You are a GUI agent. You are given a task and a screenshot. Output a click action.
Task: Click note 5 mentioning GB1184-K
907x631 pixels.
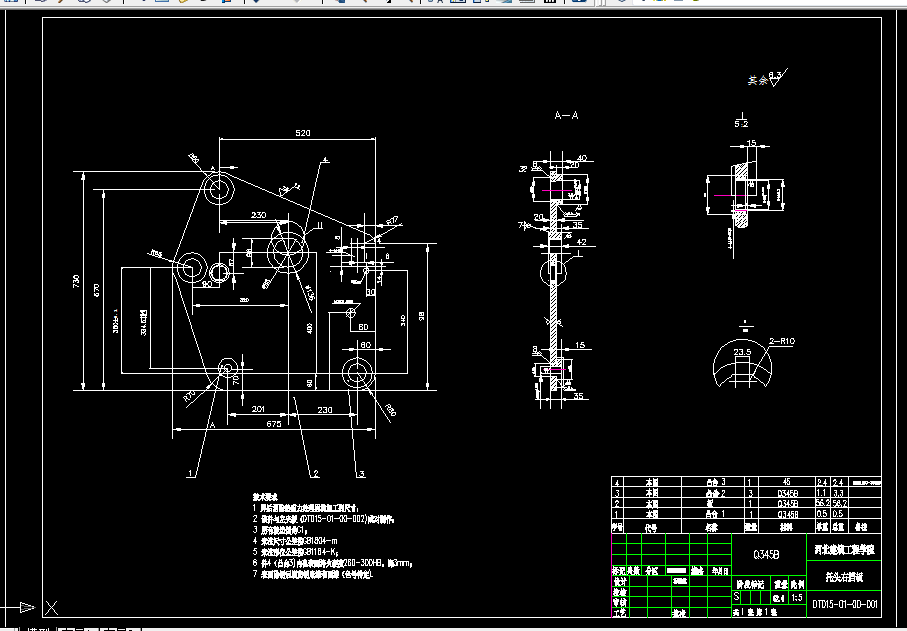[x=296, y=552]
